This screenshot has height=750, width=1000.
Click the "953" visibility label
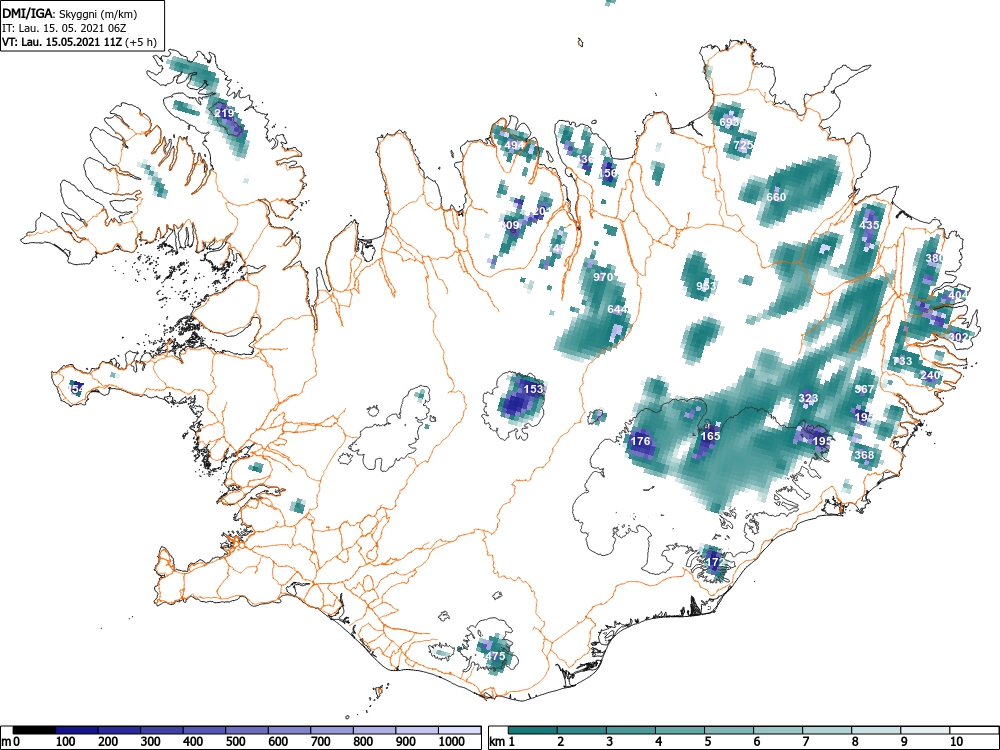(706, 285)
